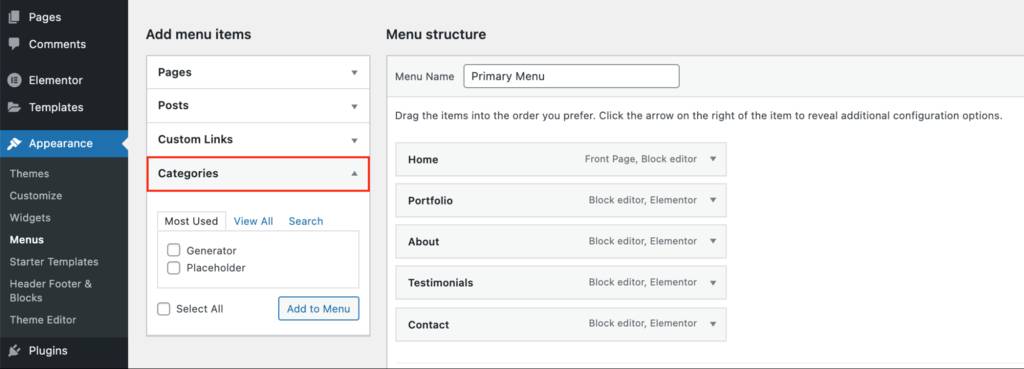Switch to the Search tab
Image resolution: width=1024 pixels, height=369 pixels.
coord(306,221)
